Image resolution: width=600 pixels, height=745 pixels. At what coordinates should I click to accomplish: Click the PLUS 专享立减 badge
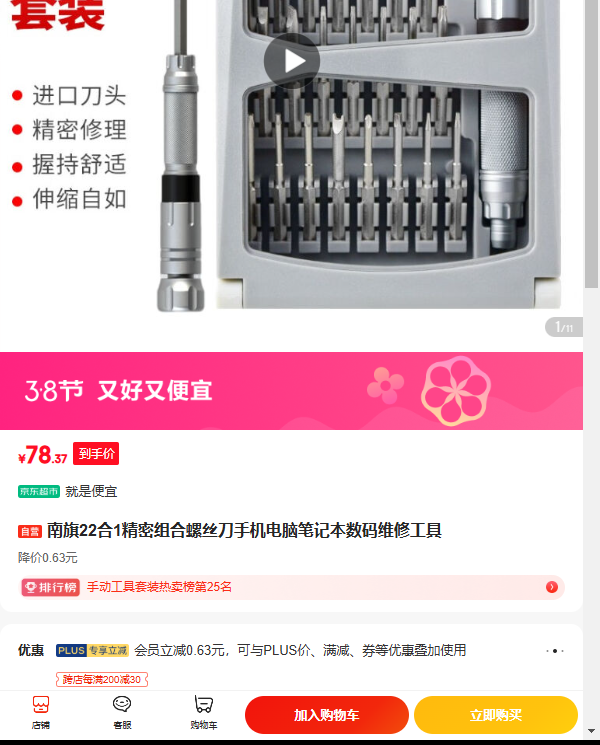[93, 650]
